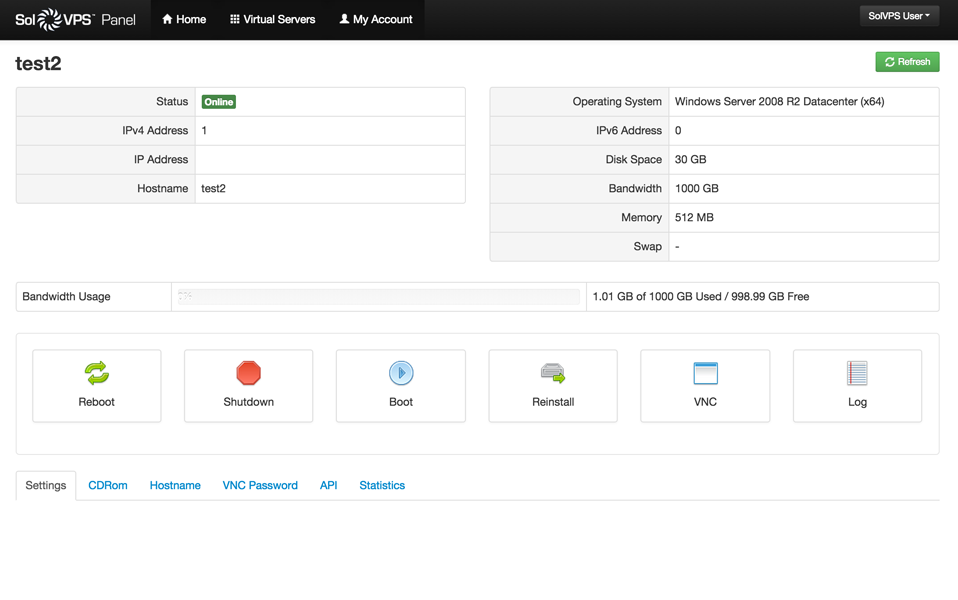Open the VNC Password tab
958x600 pixels.
(x=260, y=485)
